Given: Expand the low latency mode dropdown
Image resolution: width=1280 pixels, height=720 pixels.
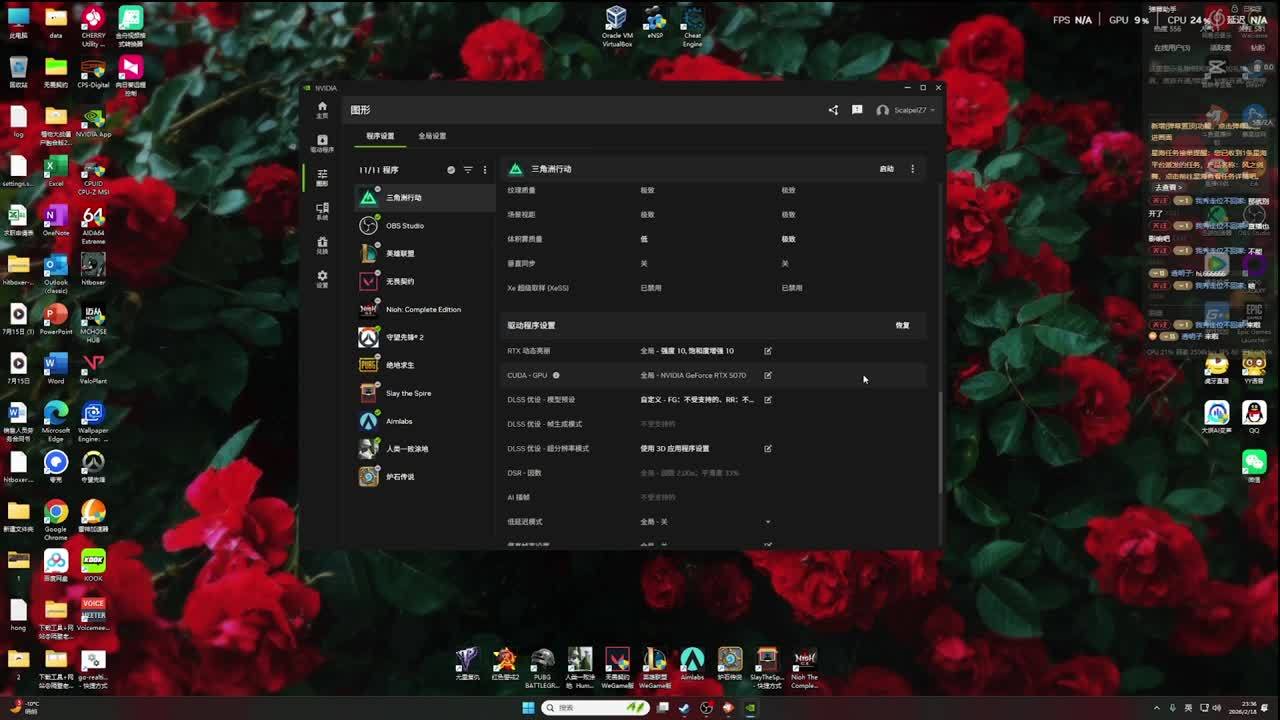Looking at the screenshot, I should pos(768,522).
